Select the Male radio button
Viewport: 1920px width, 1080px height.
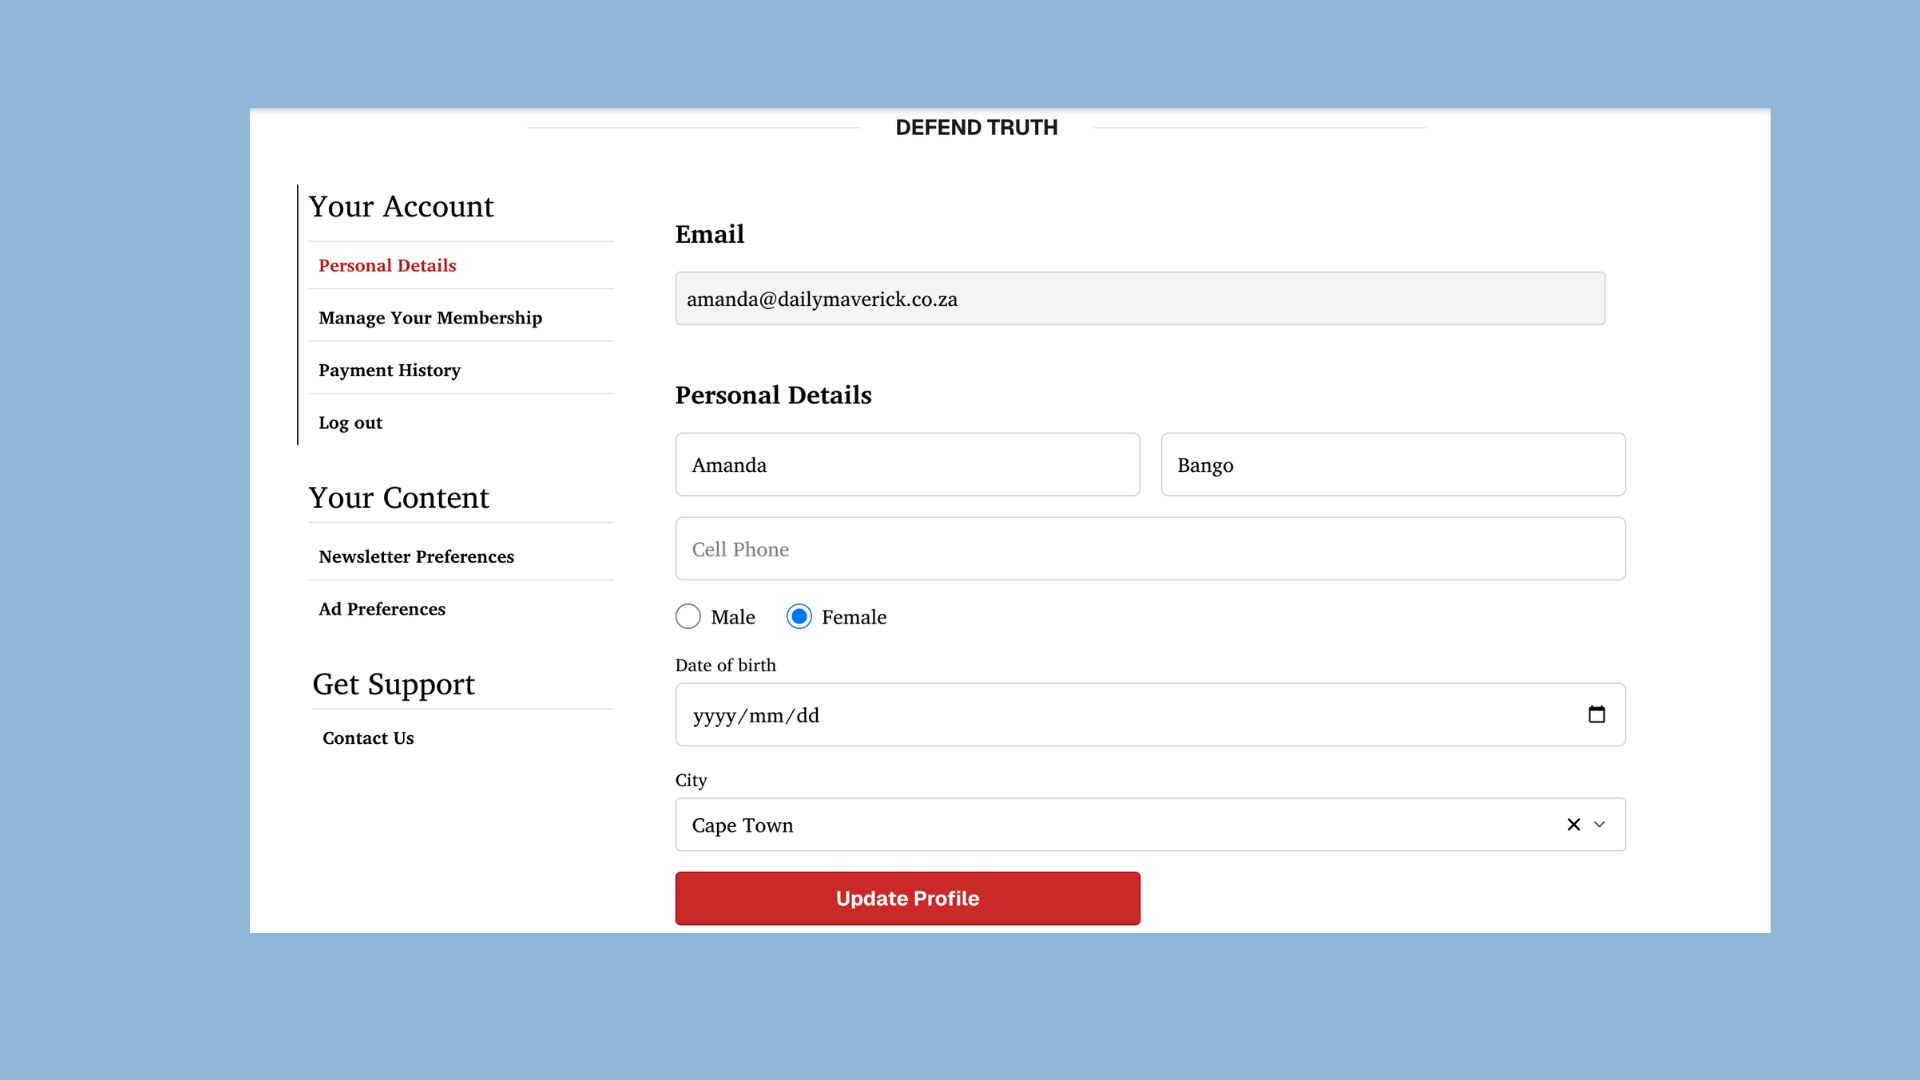tap(688, 617)
